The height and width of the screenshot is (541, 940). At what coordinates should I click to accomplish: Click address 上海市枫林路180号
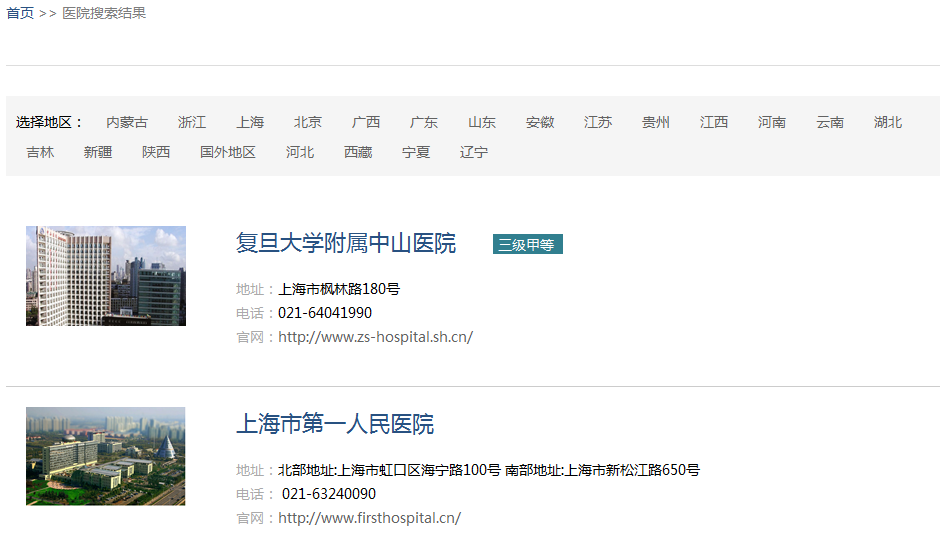[339, 289]
